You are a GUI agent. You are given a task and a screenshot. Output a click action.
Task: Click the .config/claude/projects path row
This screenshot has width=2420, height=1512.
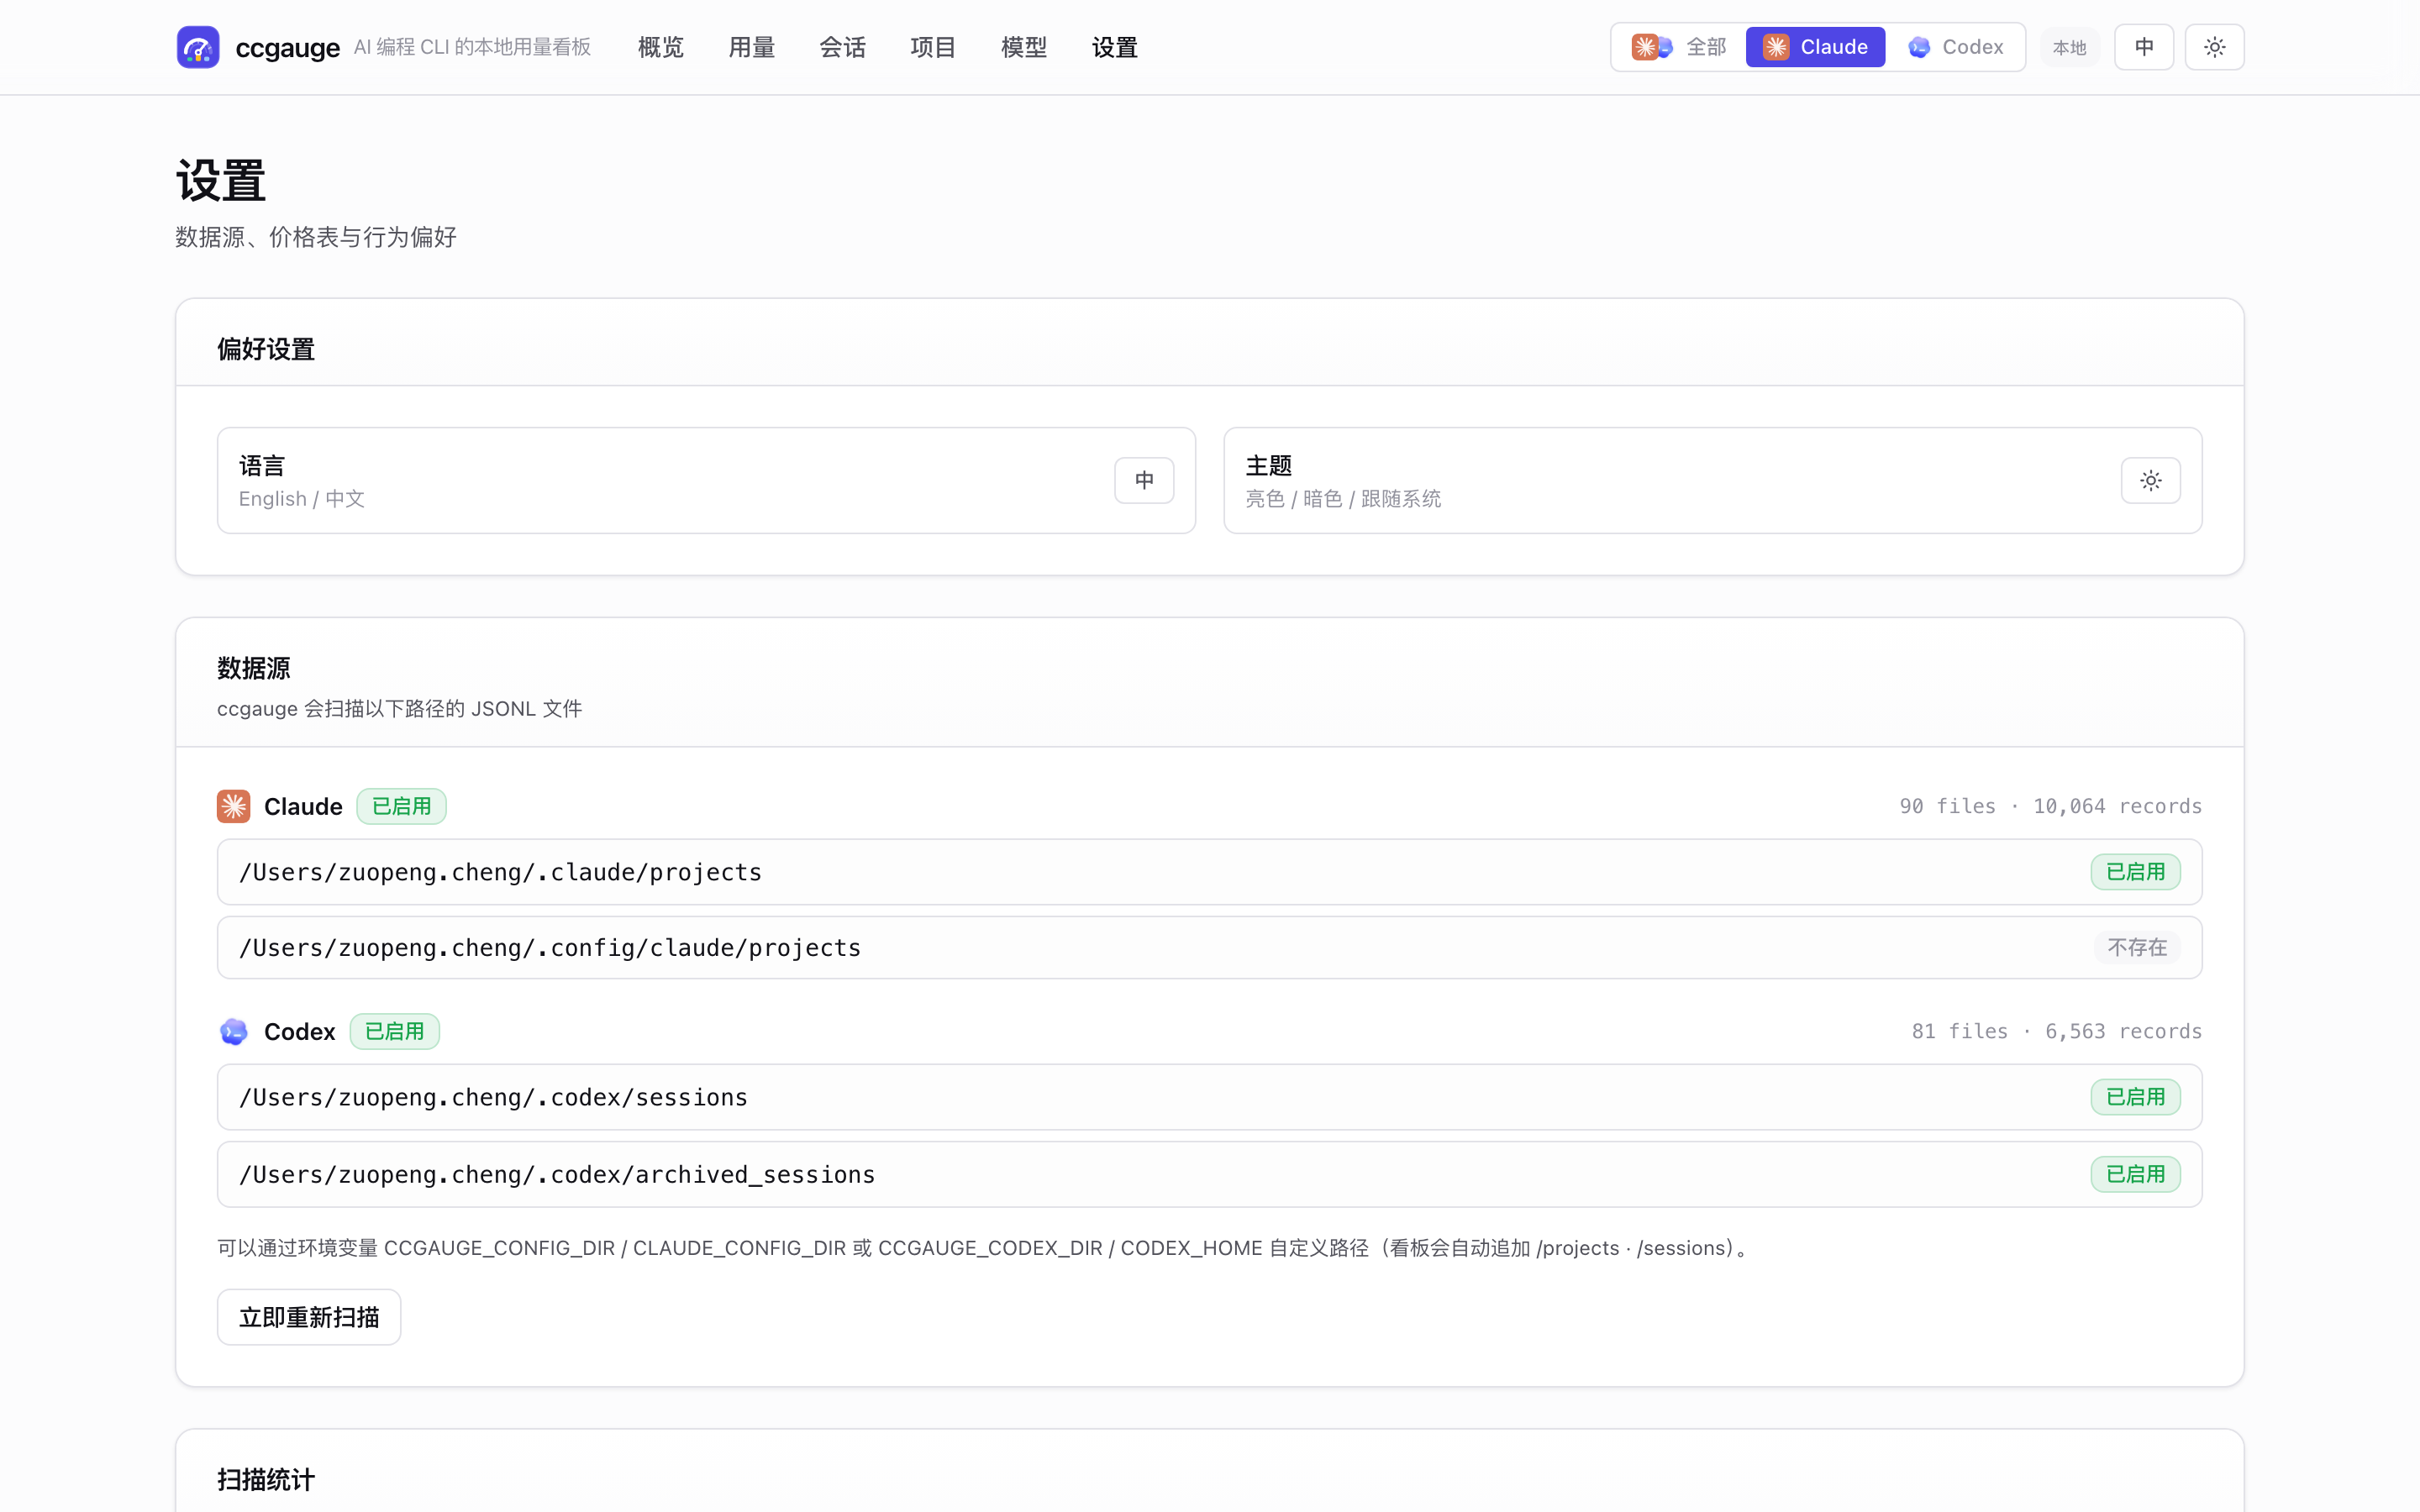[1209, 947]
